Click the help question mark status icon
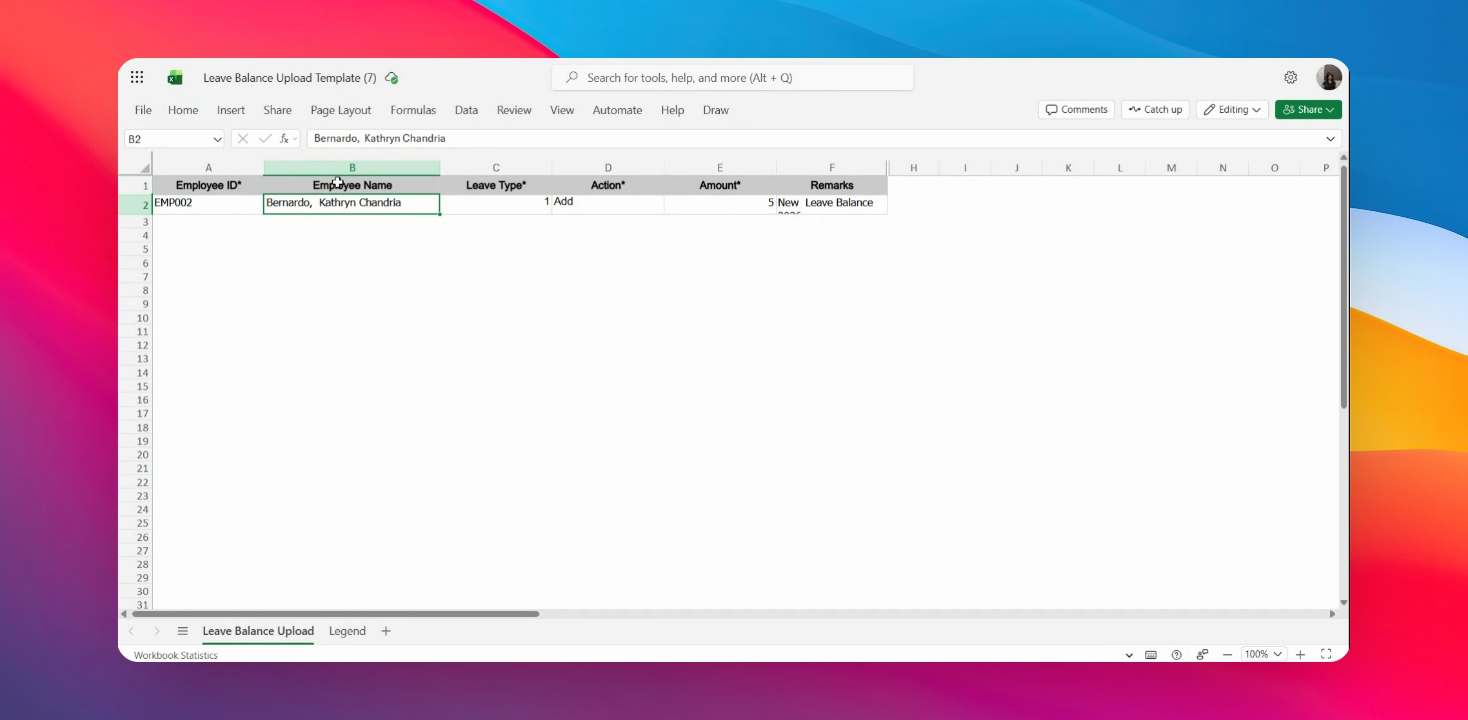The height and width of the screenshot is (720, 1468). click(x=1176, y=655)
